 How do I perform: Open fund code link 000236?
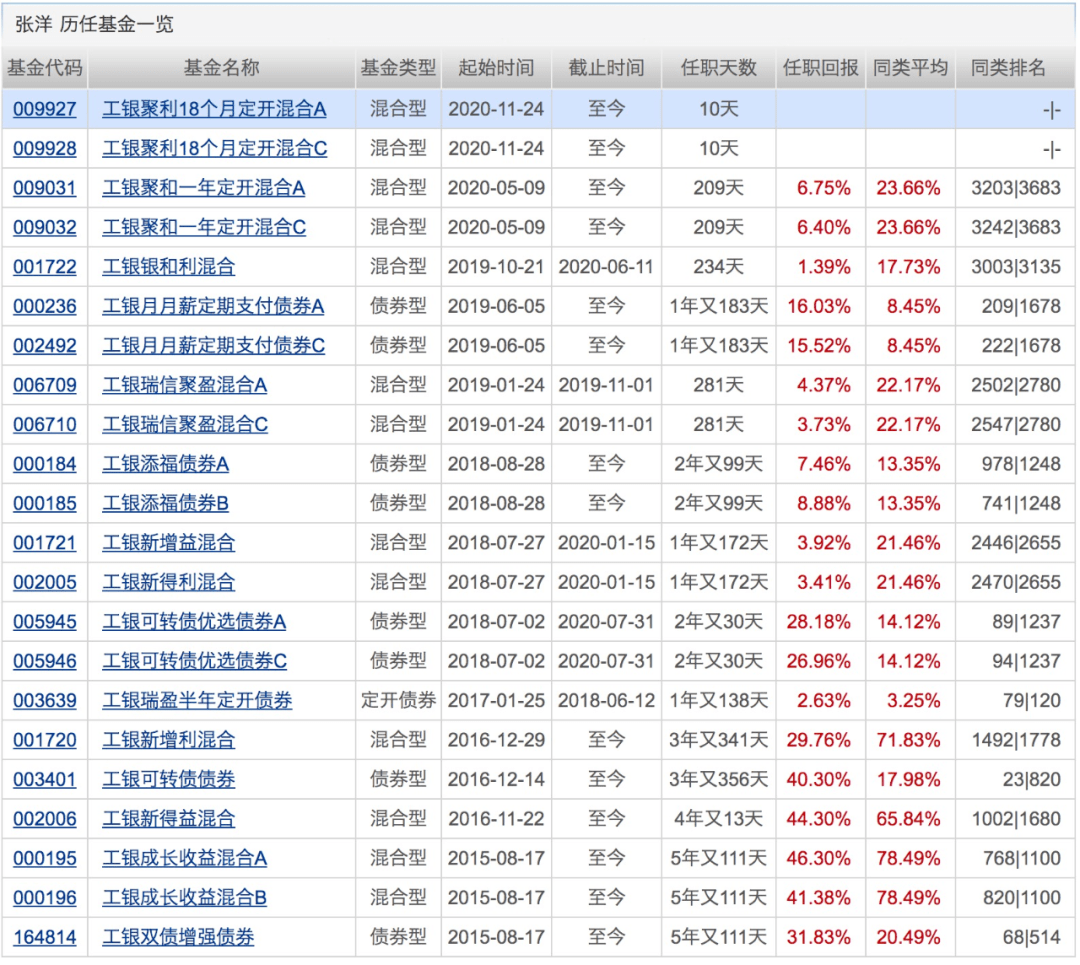pyautogui.click(x=45, y=306)
